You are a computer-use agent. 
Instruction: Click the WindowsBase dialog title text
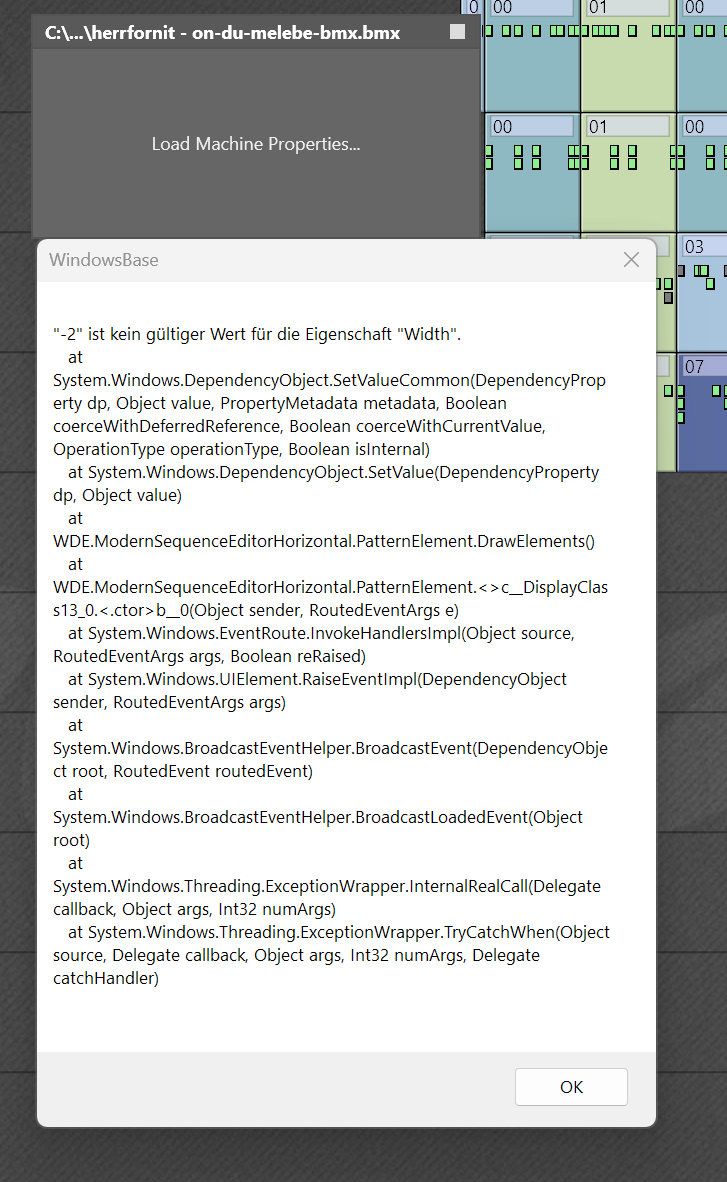point(104,260)
